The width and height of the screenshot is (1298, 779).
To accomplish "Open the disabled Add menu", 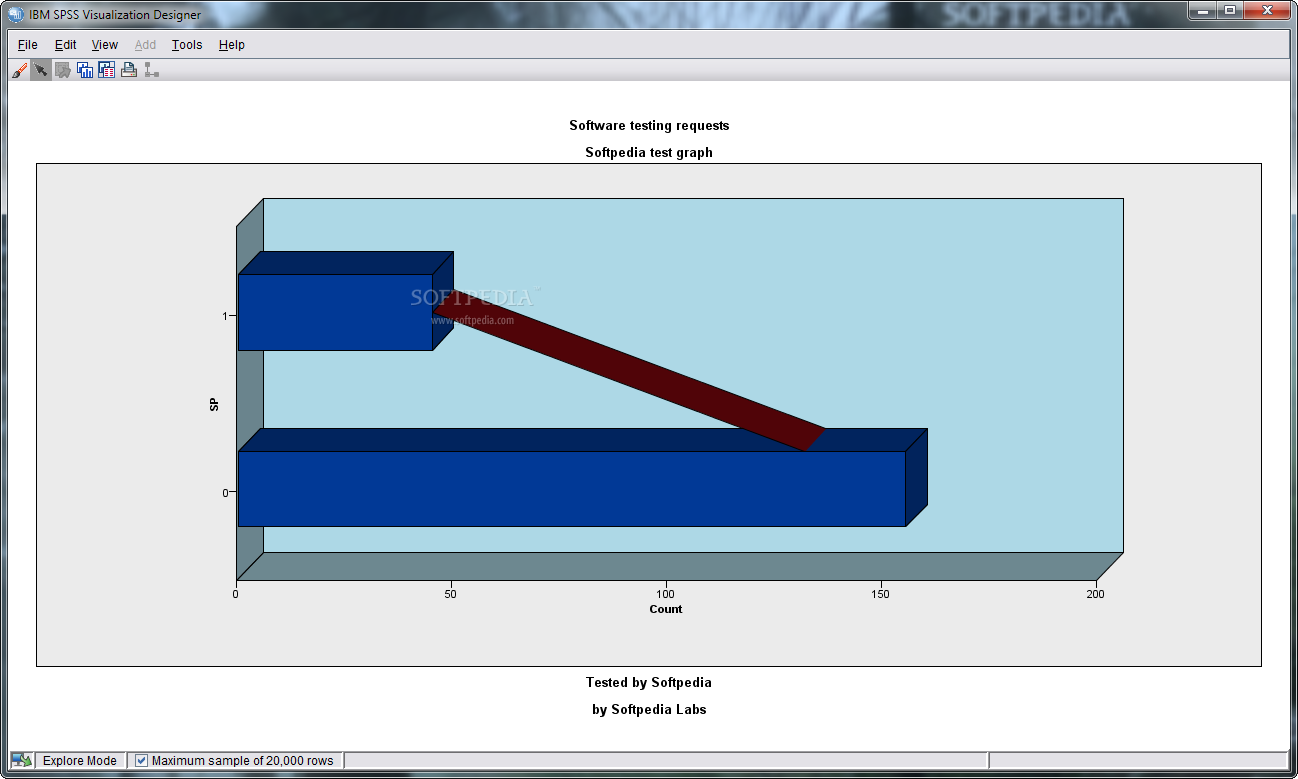I will click(145, 45).
